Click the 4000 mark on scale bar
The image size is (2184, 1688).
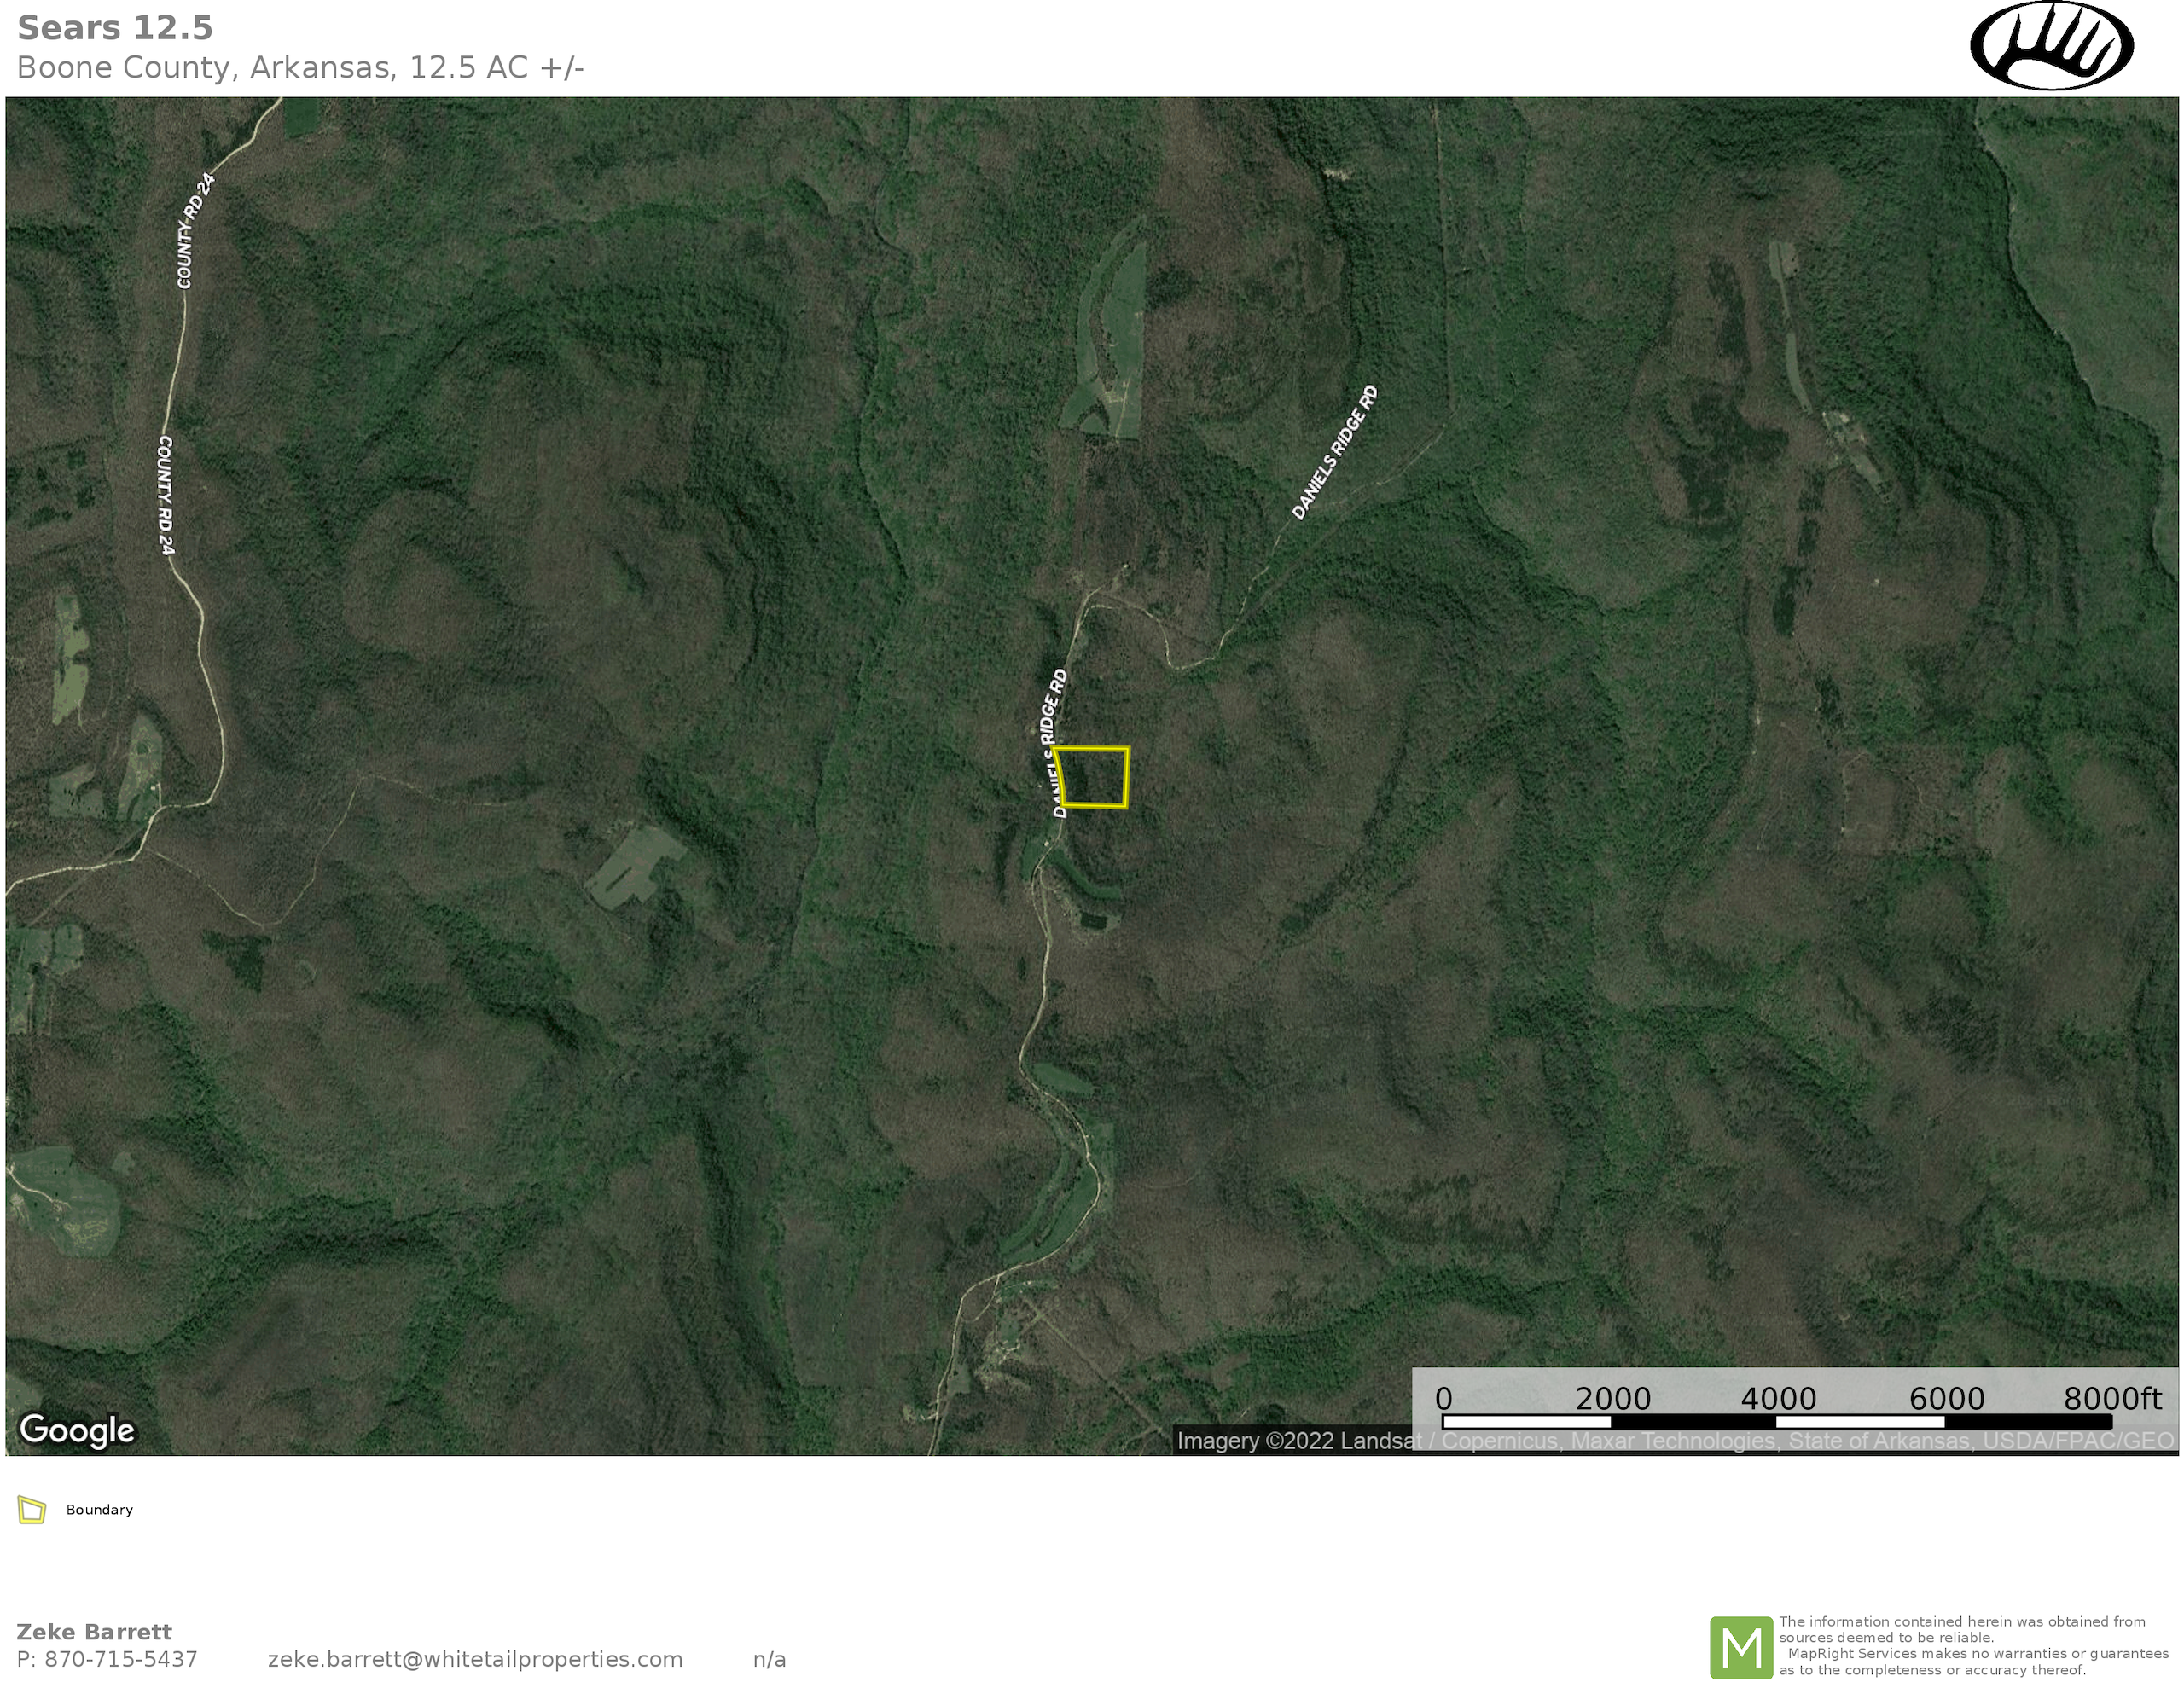pos(1778,1398)
